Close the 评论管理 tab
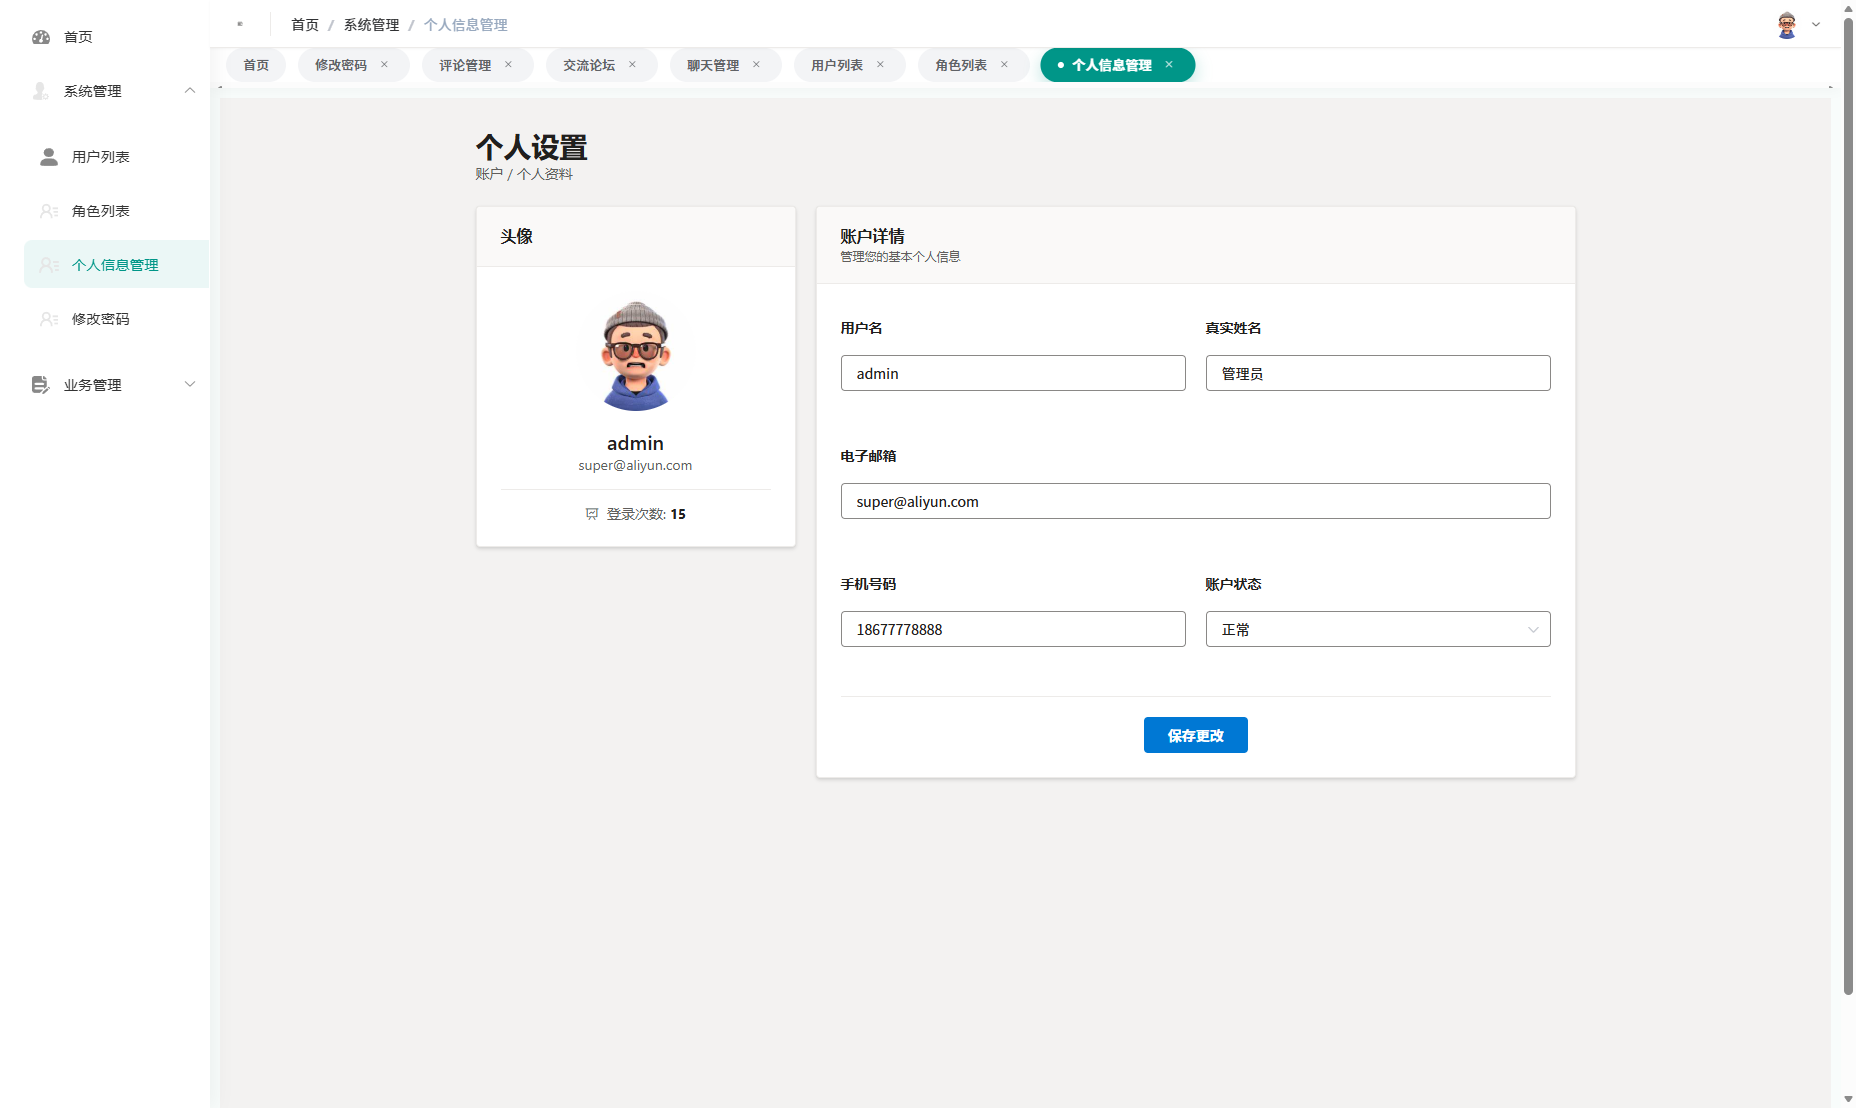The width and height of the screenshot is (1856, 1108). pos(508,64)
